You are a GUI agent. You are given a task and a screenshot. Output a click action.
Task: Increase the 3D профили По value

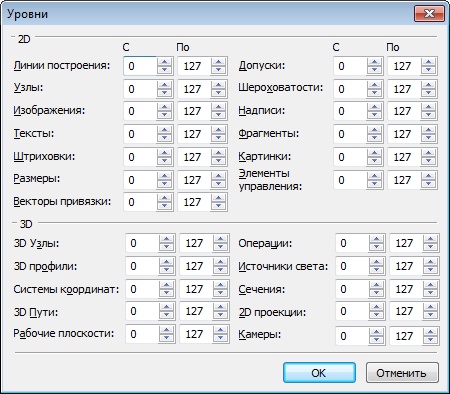pyautogui.click(x=220, y=262)
